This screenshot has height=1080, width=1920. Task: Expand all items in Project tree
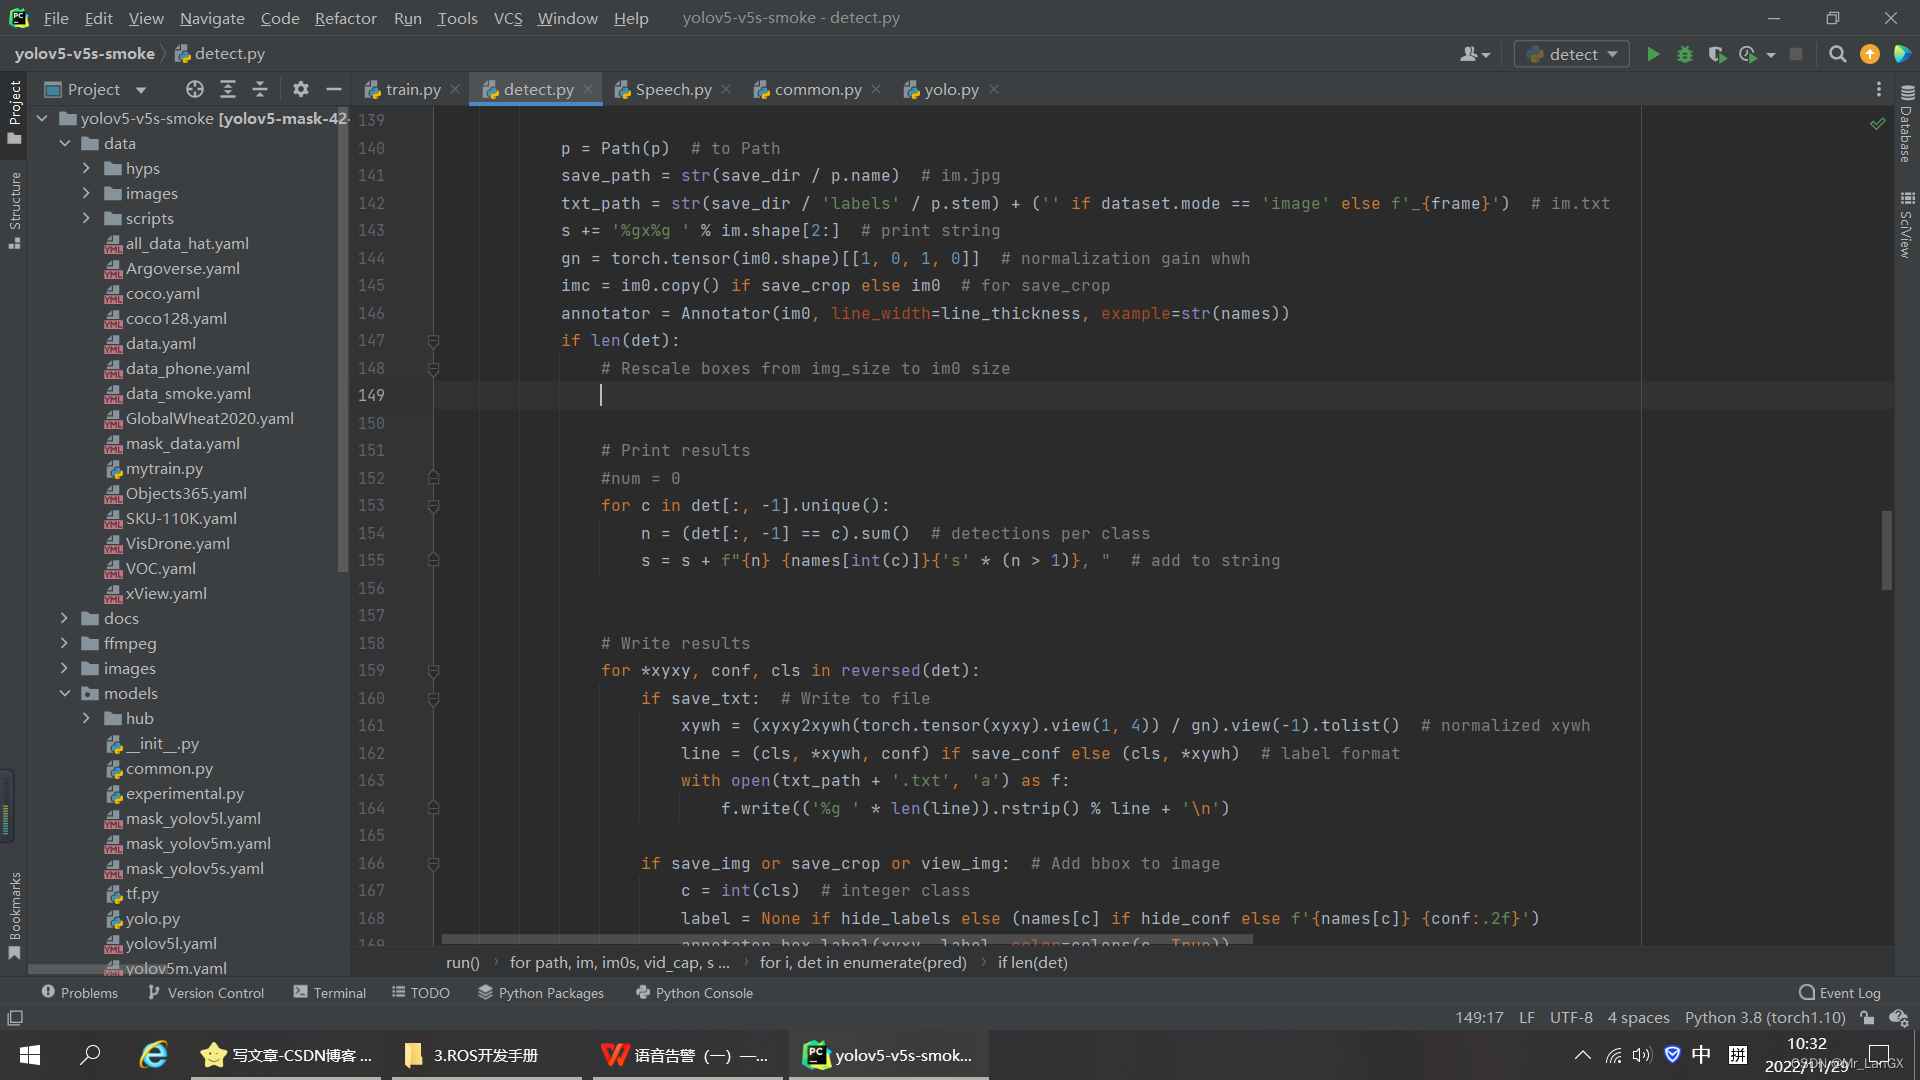(228, 89)
